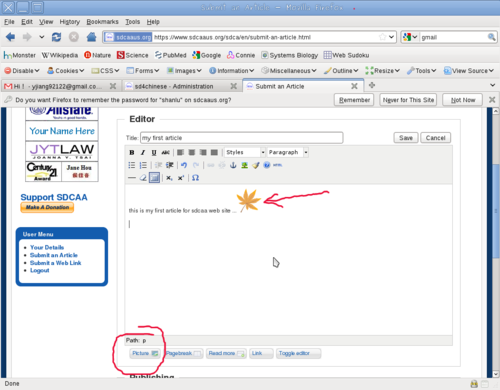Screen dimensions: 500x390
Task: Click the Save button
Action: (406, 138)
